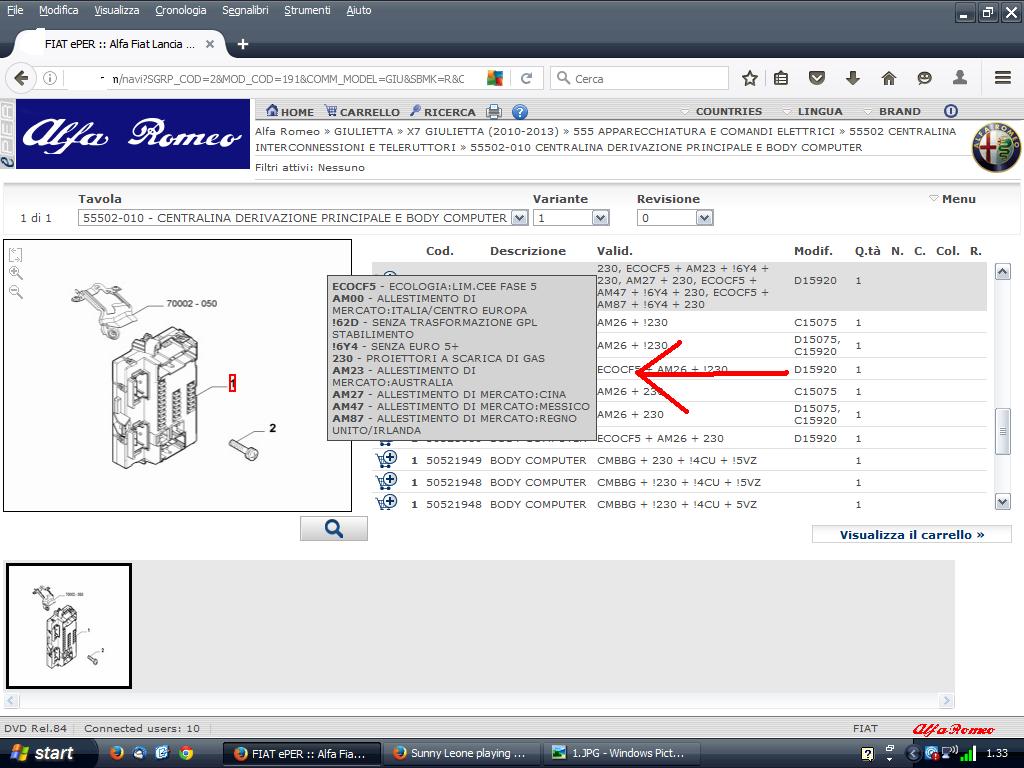Go to the browser home icon

click(889, 78)
